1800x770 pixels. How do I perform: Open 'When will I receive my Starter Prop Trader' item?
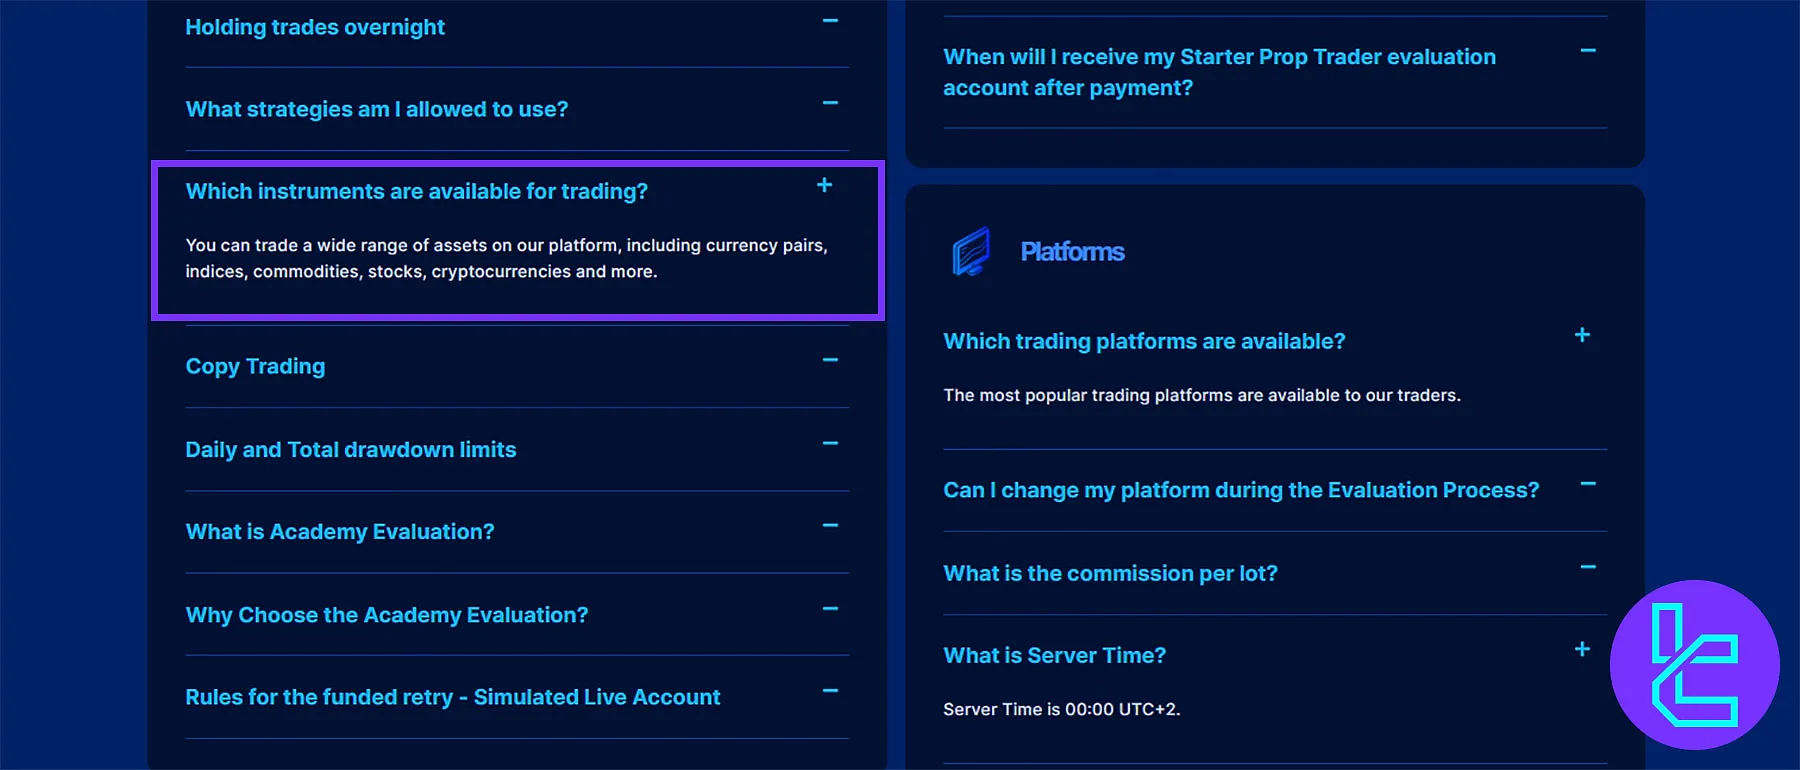pos(1219,72)
